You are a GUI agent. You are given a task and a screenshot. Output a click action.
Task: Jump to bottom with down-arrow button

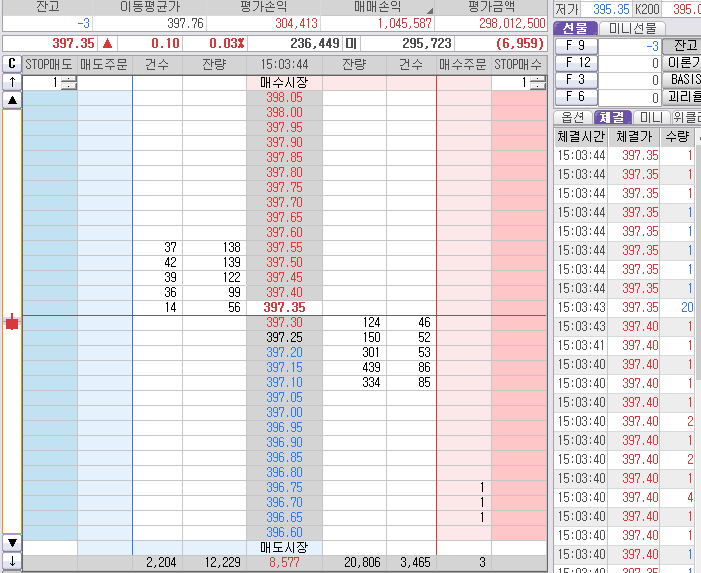(12, 560)
